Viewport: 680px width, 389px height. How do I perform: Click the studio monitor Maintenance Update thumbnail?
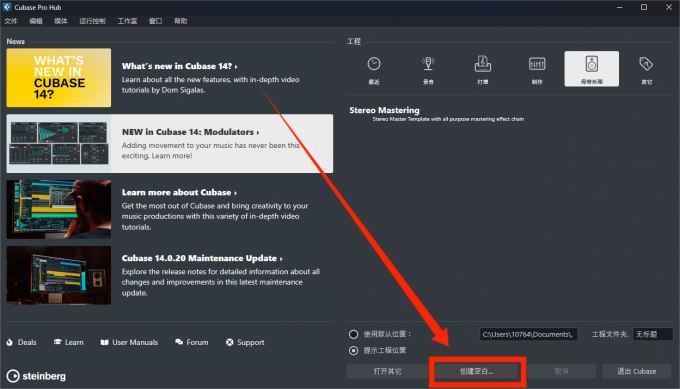[x=59, y=275]
